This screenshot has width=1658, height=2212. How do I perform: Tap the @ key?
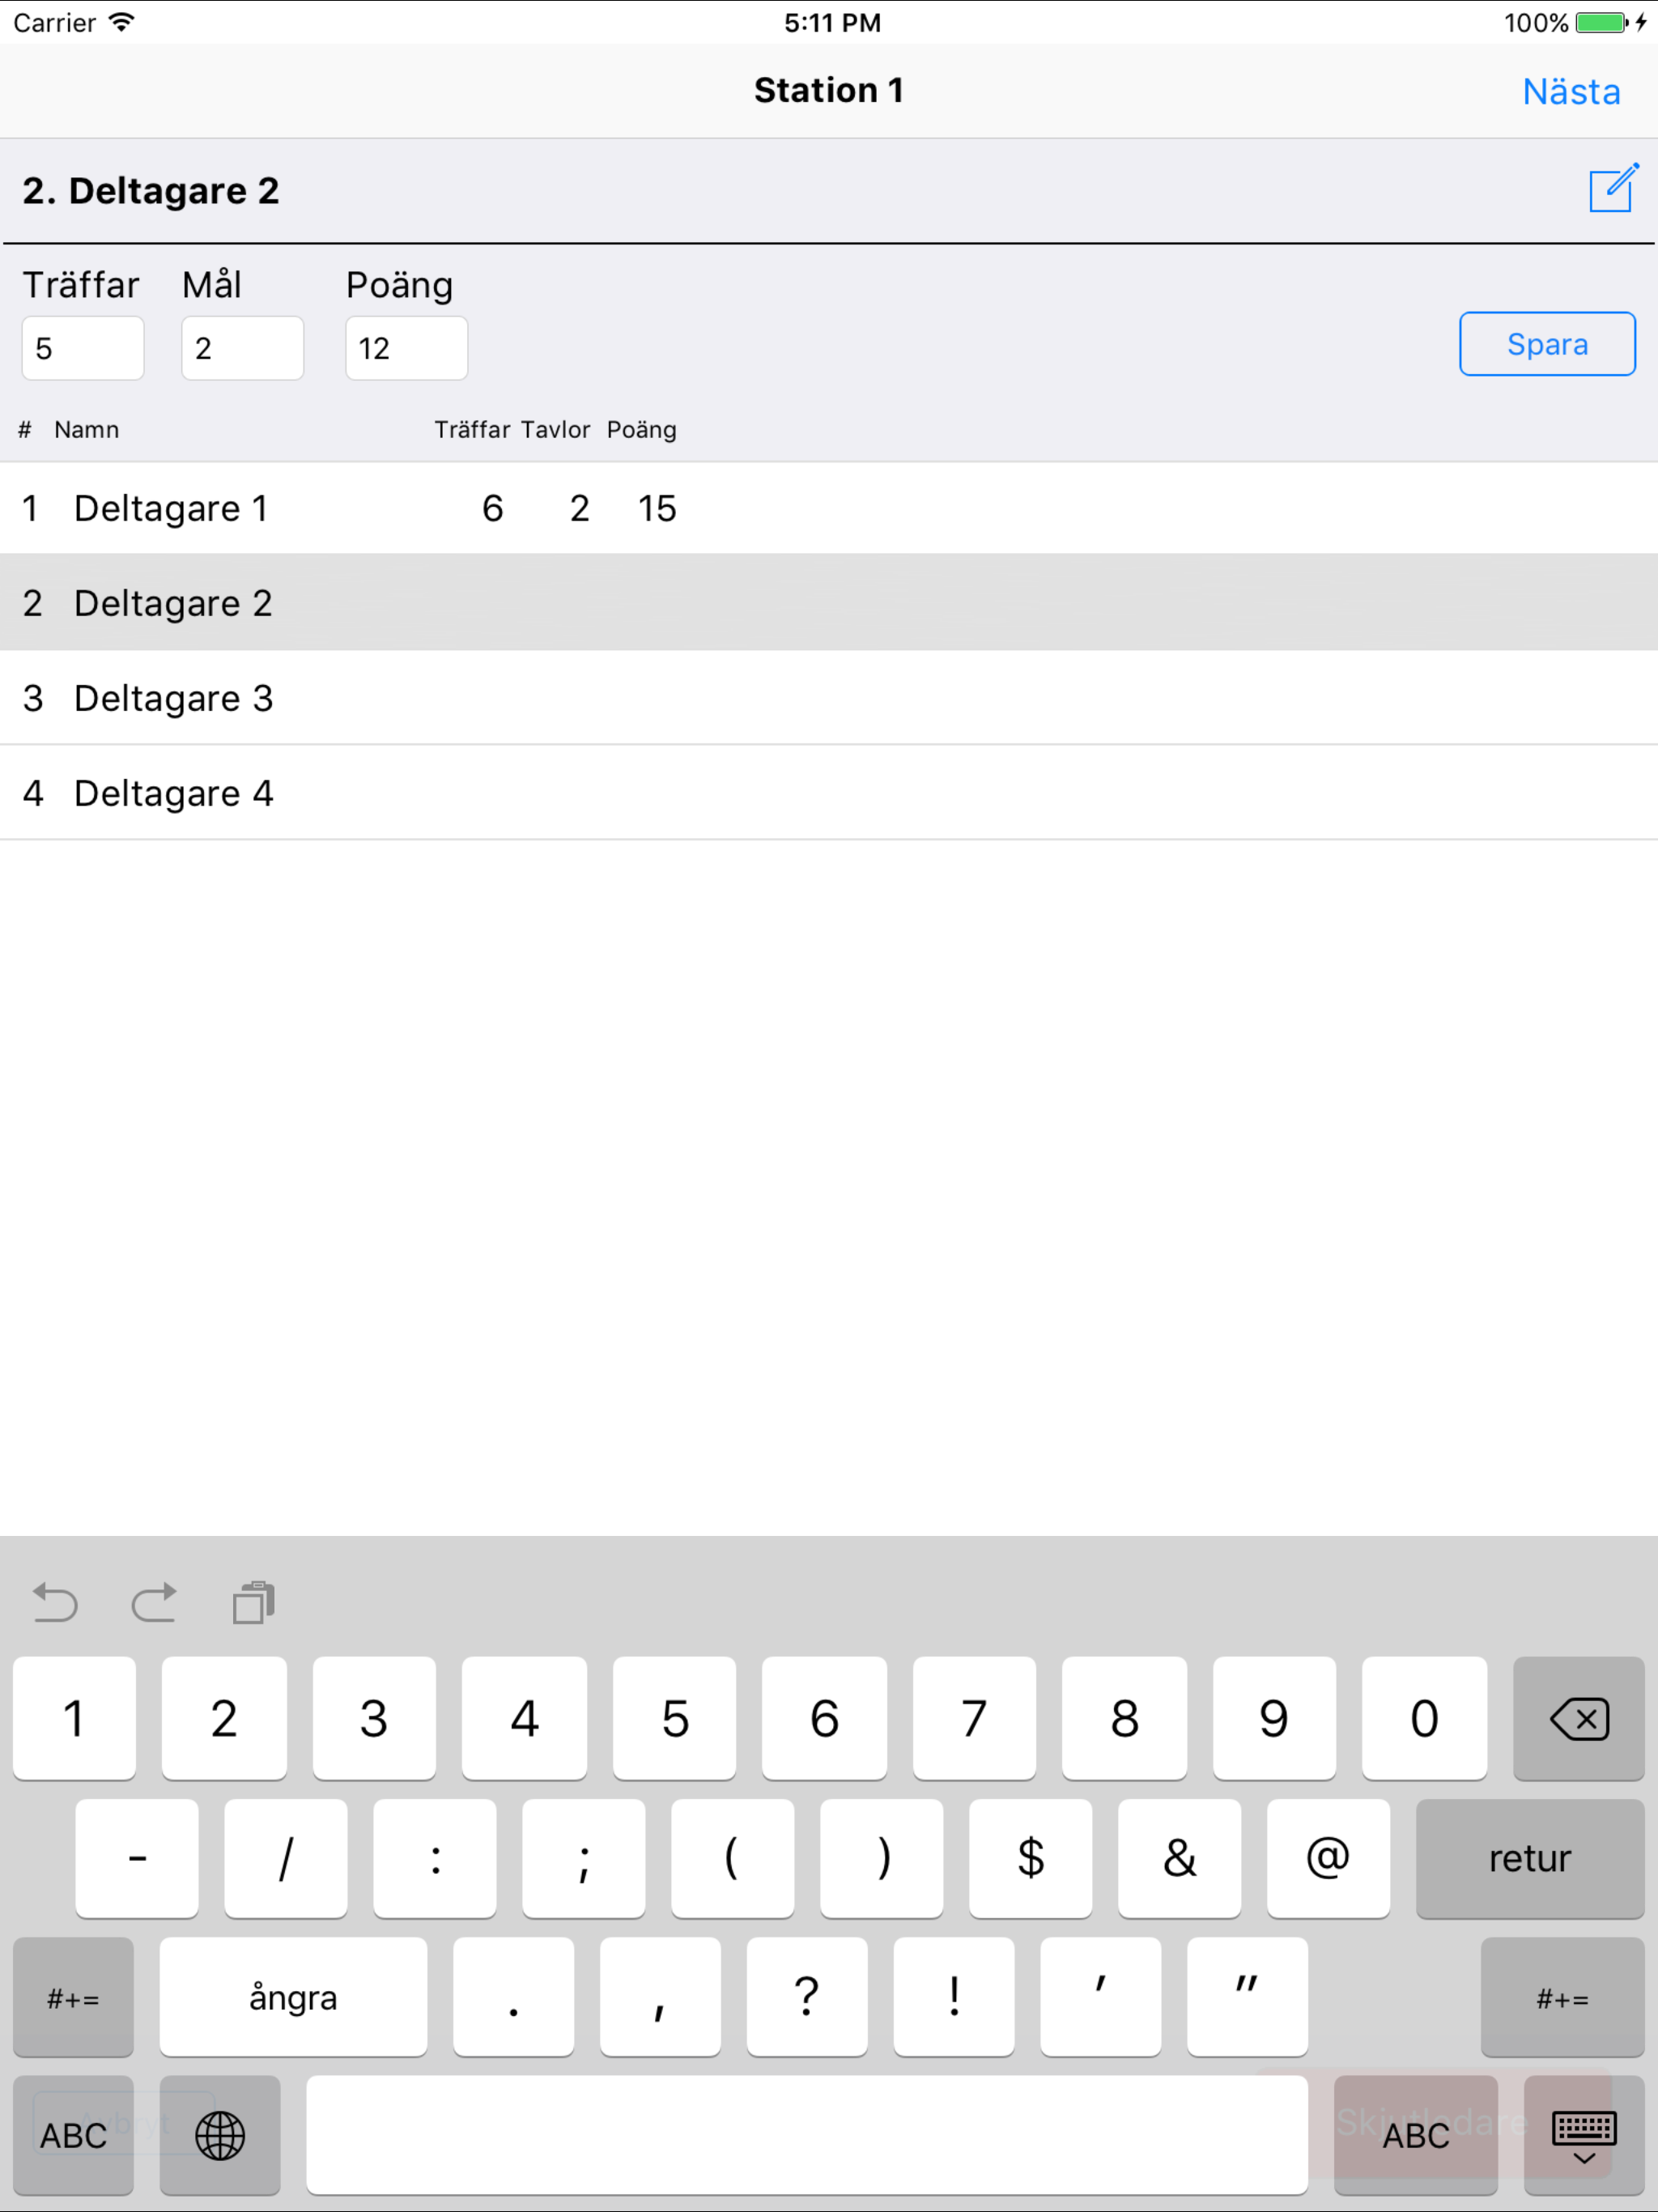pos(1329,1858)
